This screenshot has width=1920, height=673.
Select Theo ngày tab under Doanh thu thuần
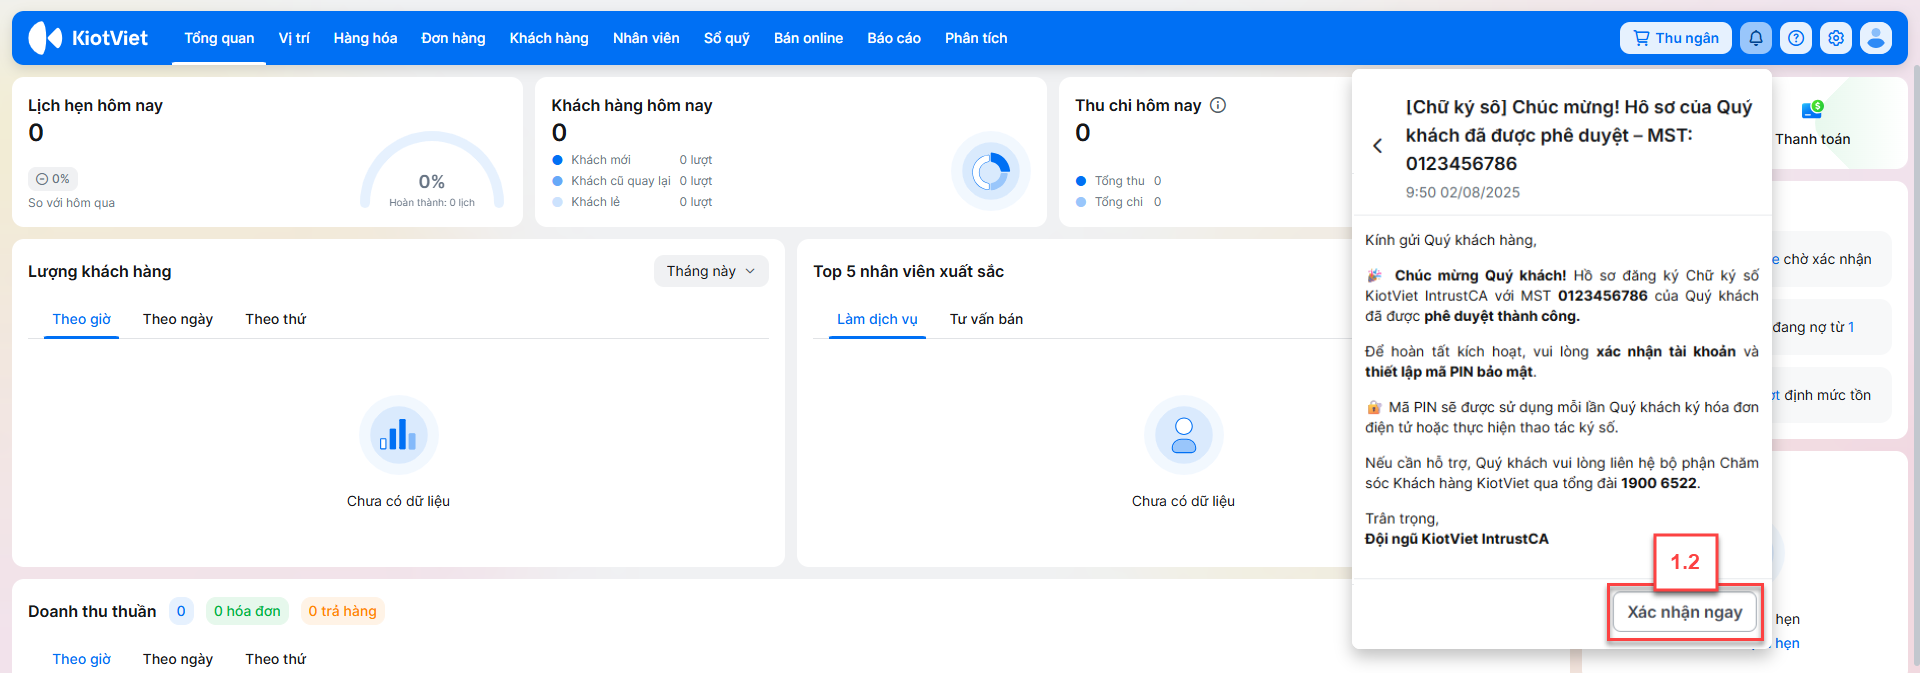click(x=178, y=659)
